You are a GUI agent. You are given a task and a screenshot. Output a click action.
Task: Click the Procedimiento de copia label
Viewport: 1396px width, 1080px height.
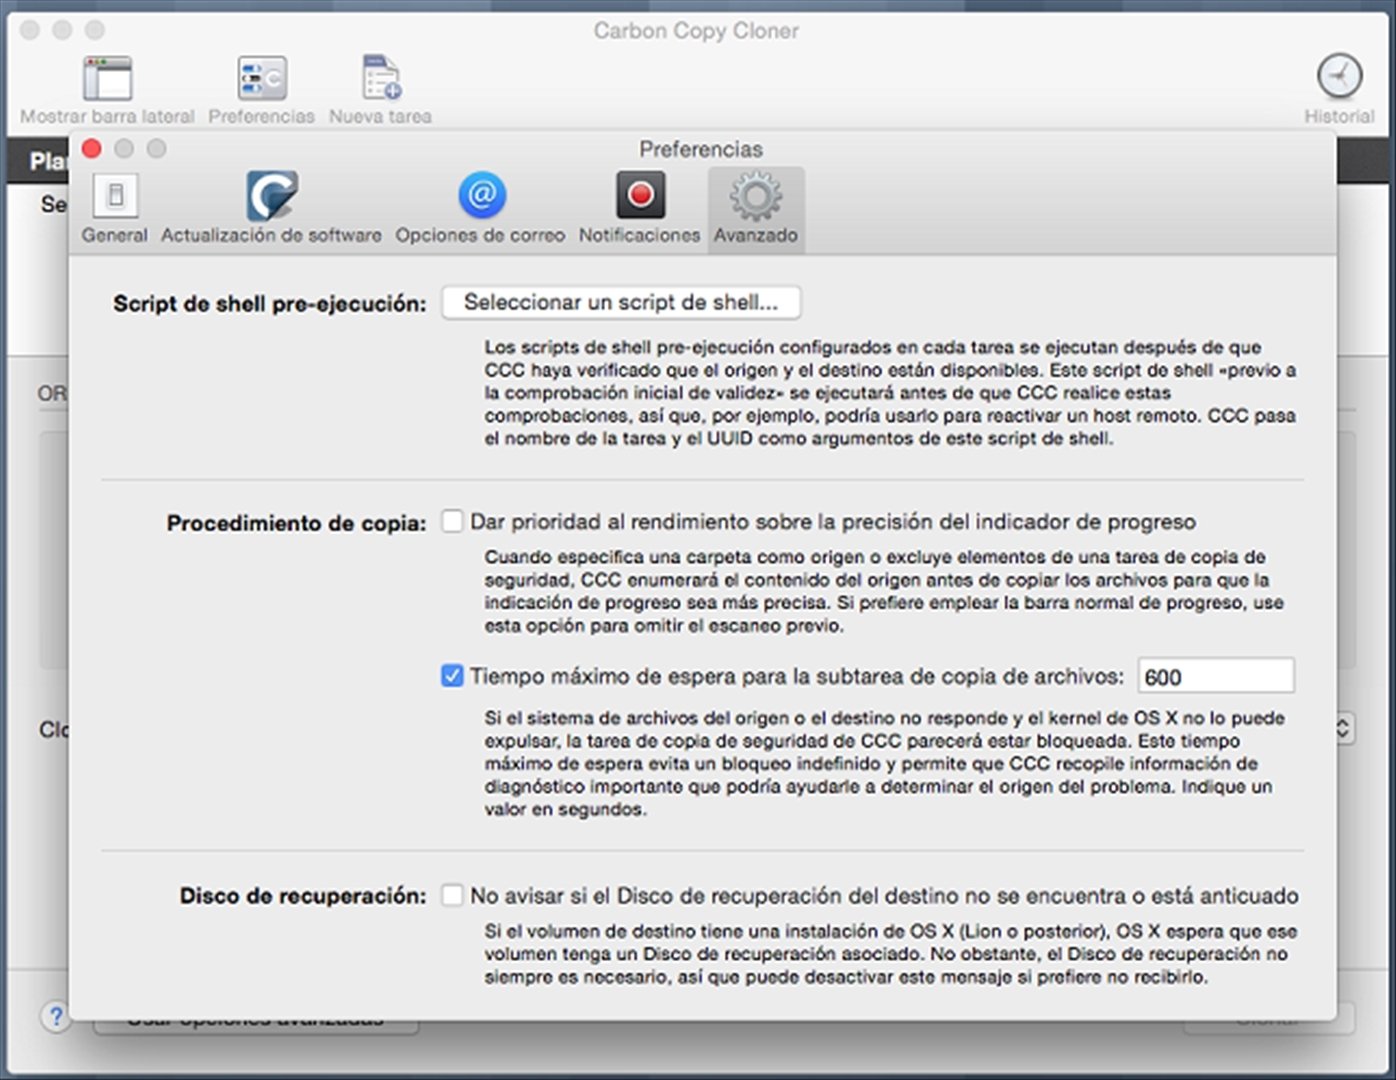coord(296,523)
